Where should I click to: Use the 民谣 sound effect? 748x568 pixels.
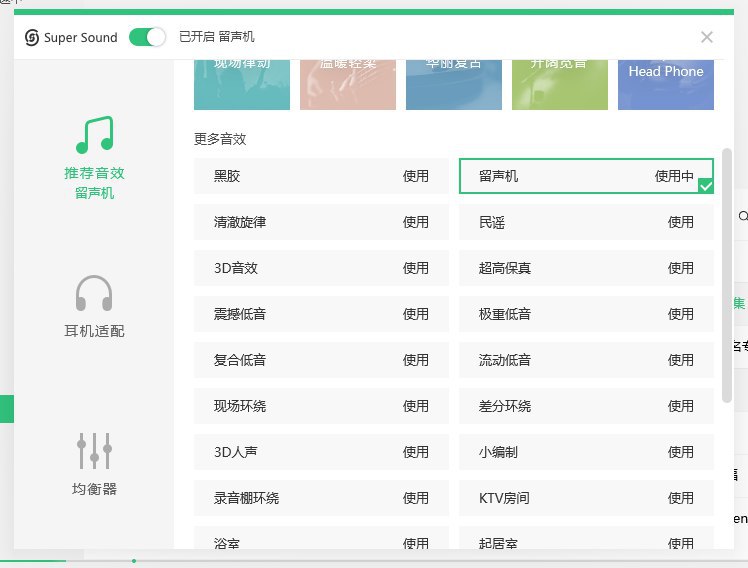[x=680, y=222]
